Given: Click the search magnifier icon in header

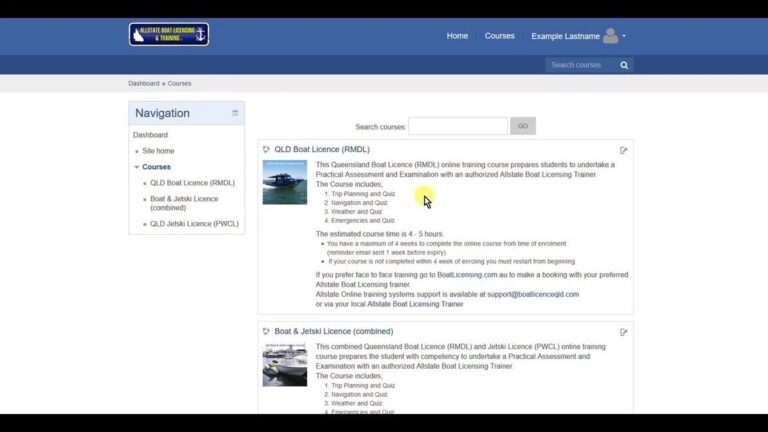Looking at the screenshot, I should coord(624,65).
